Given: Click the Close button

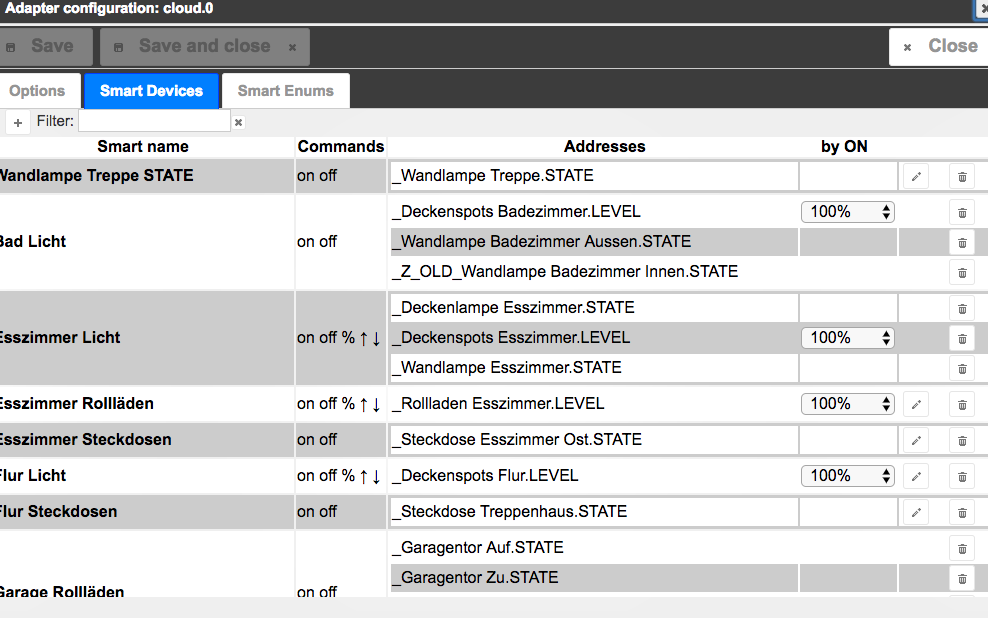Looking at the screenshot, I should pos(940,46).
